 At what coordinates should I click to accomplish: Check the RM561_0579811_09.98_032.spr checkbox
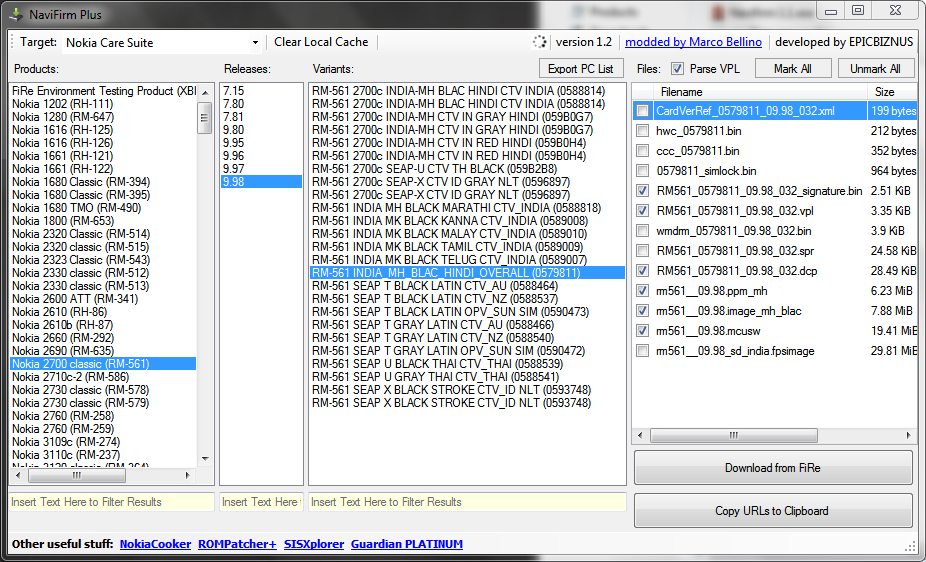[643, 251]
